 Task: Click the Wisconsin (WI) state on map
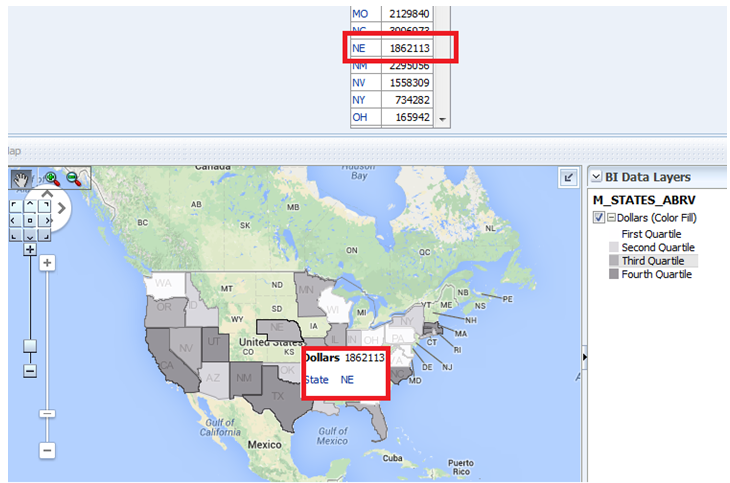click(x=334, y=307)
